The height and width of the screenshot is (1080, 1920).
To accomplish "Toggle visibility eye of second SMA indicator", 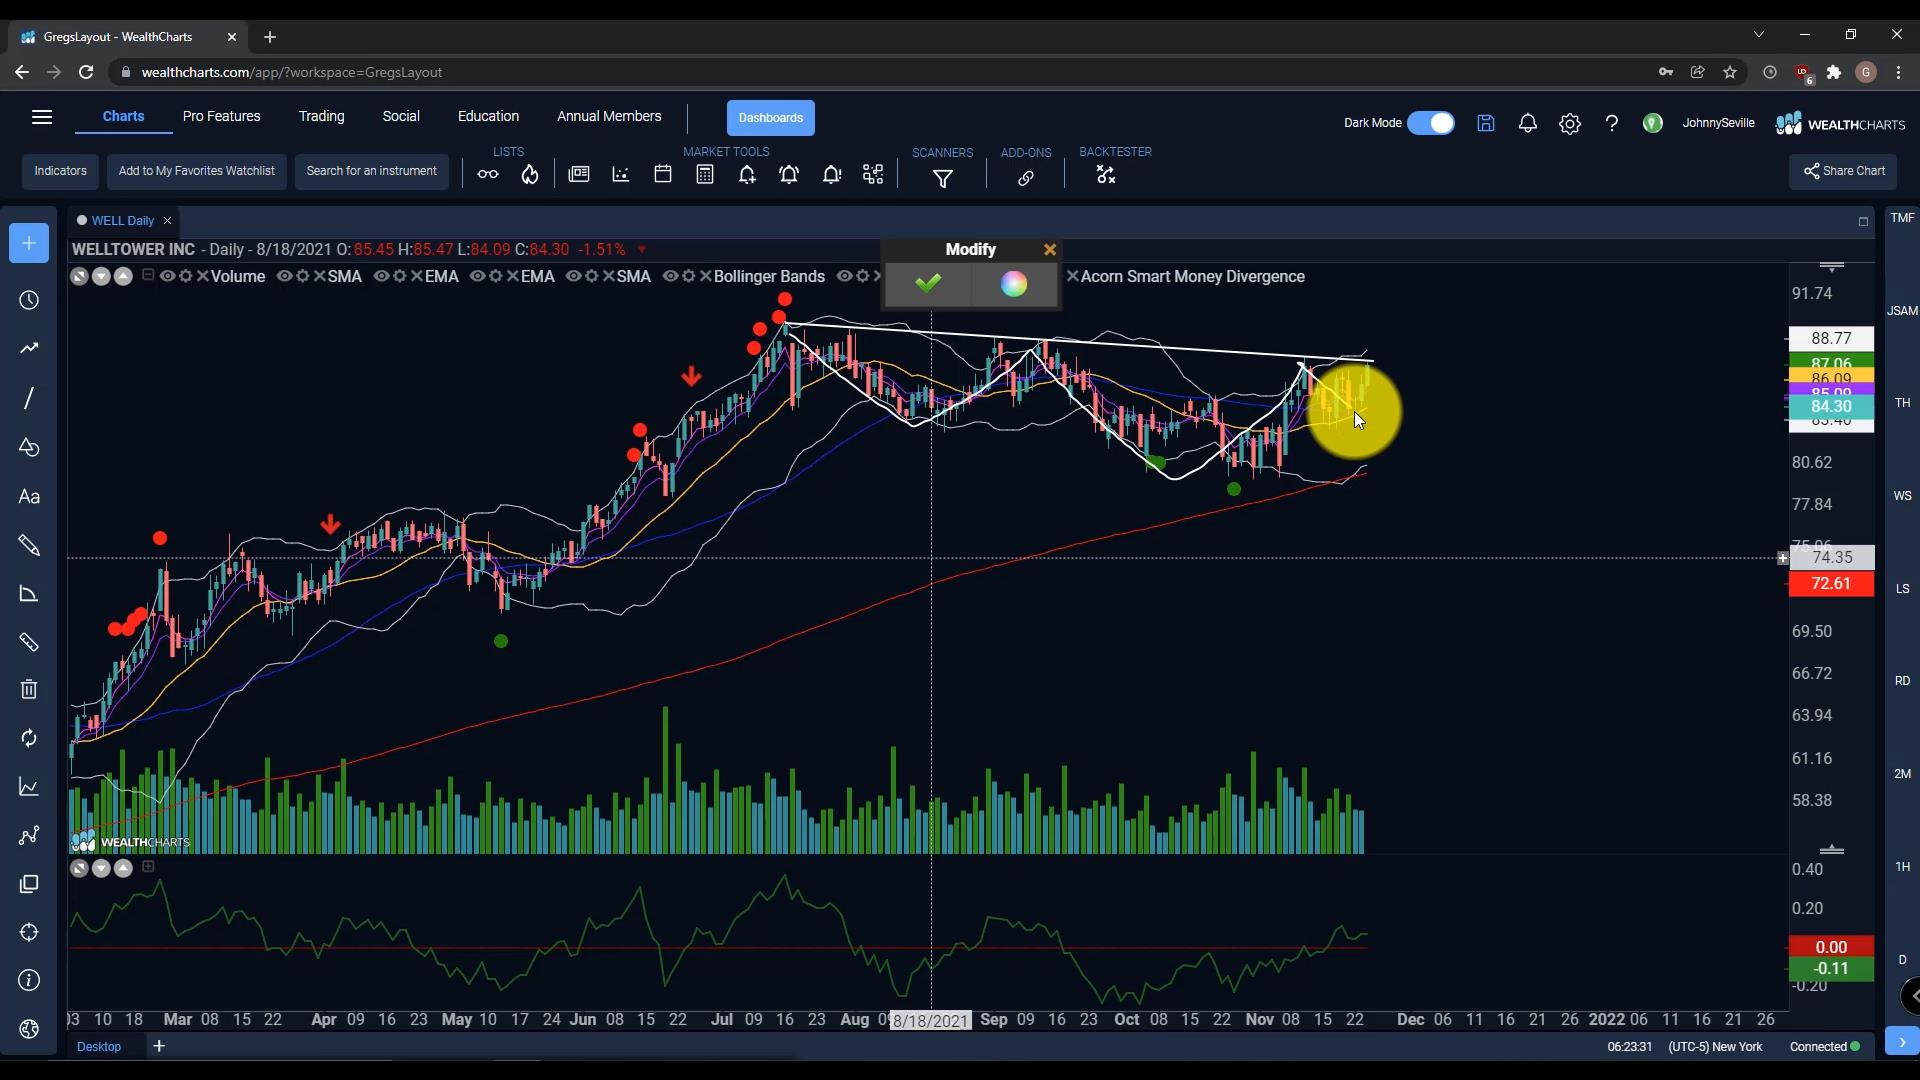I will click(574, 277).
